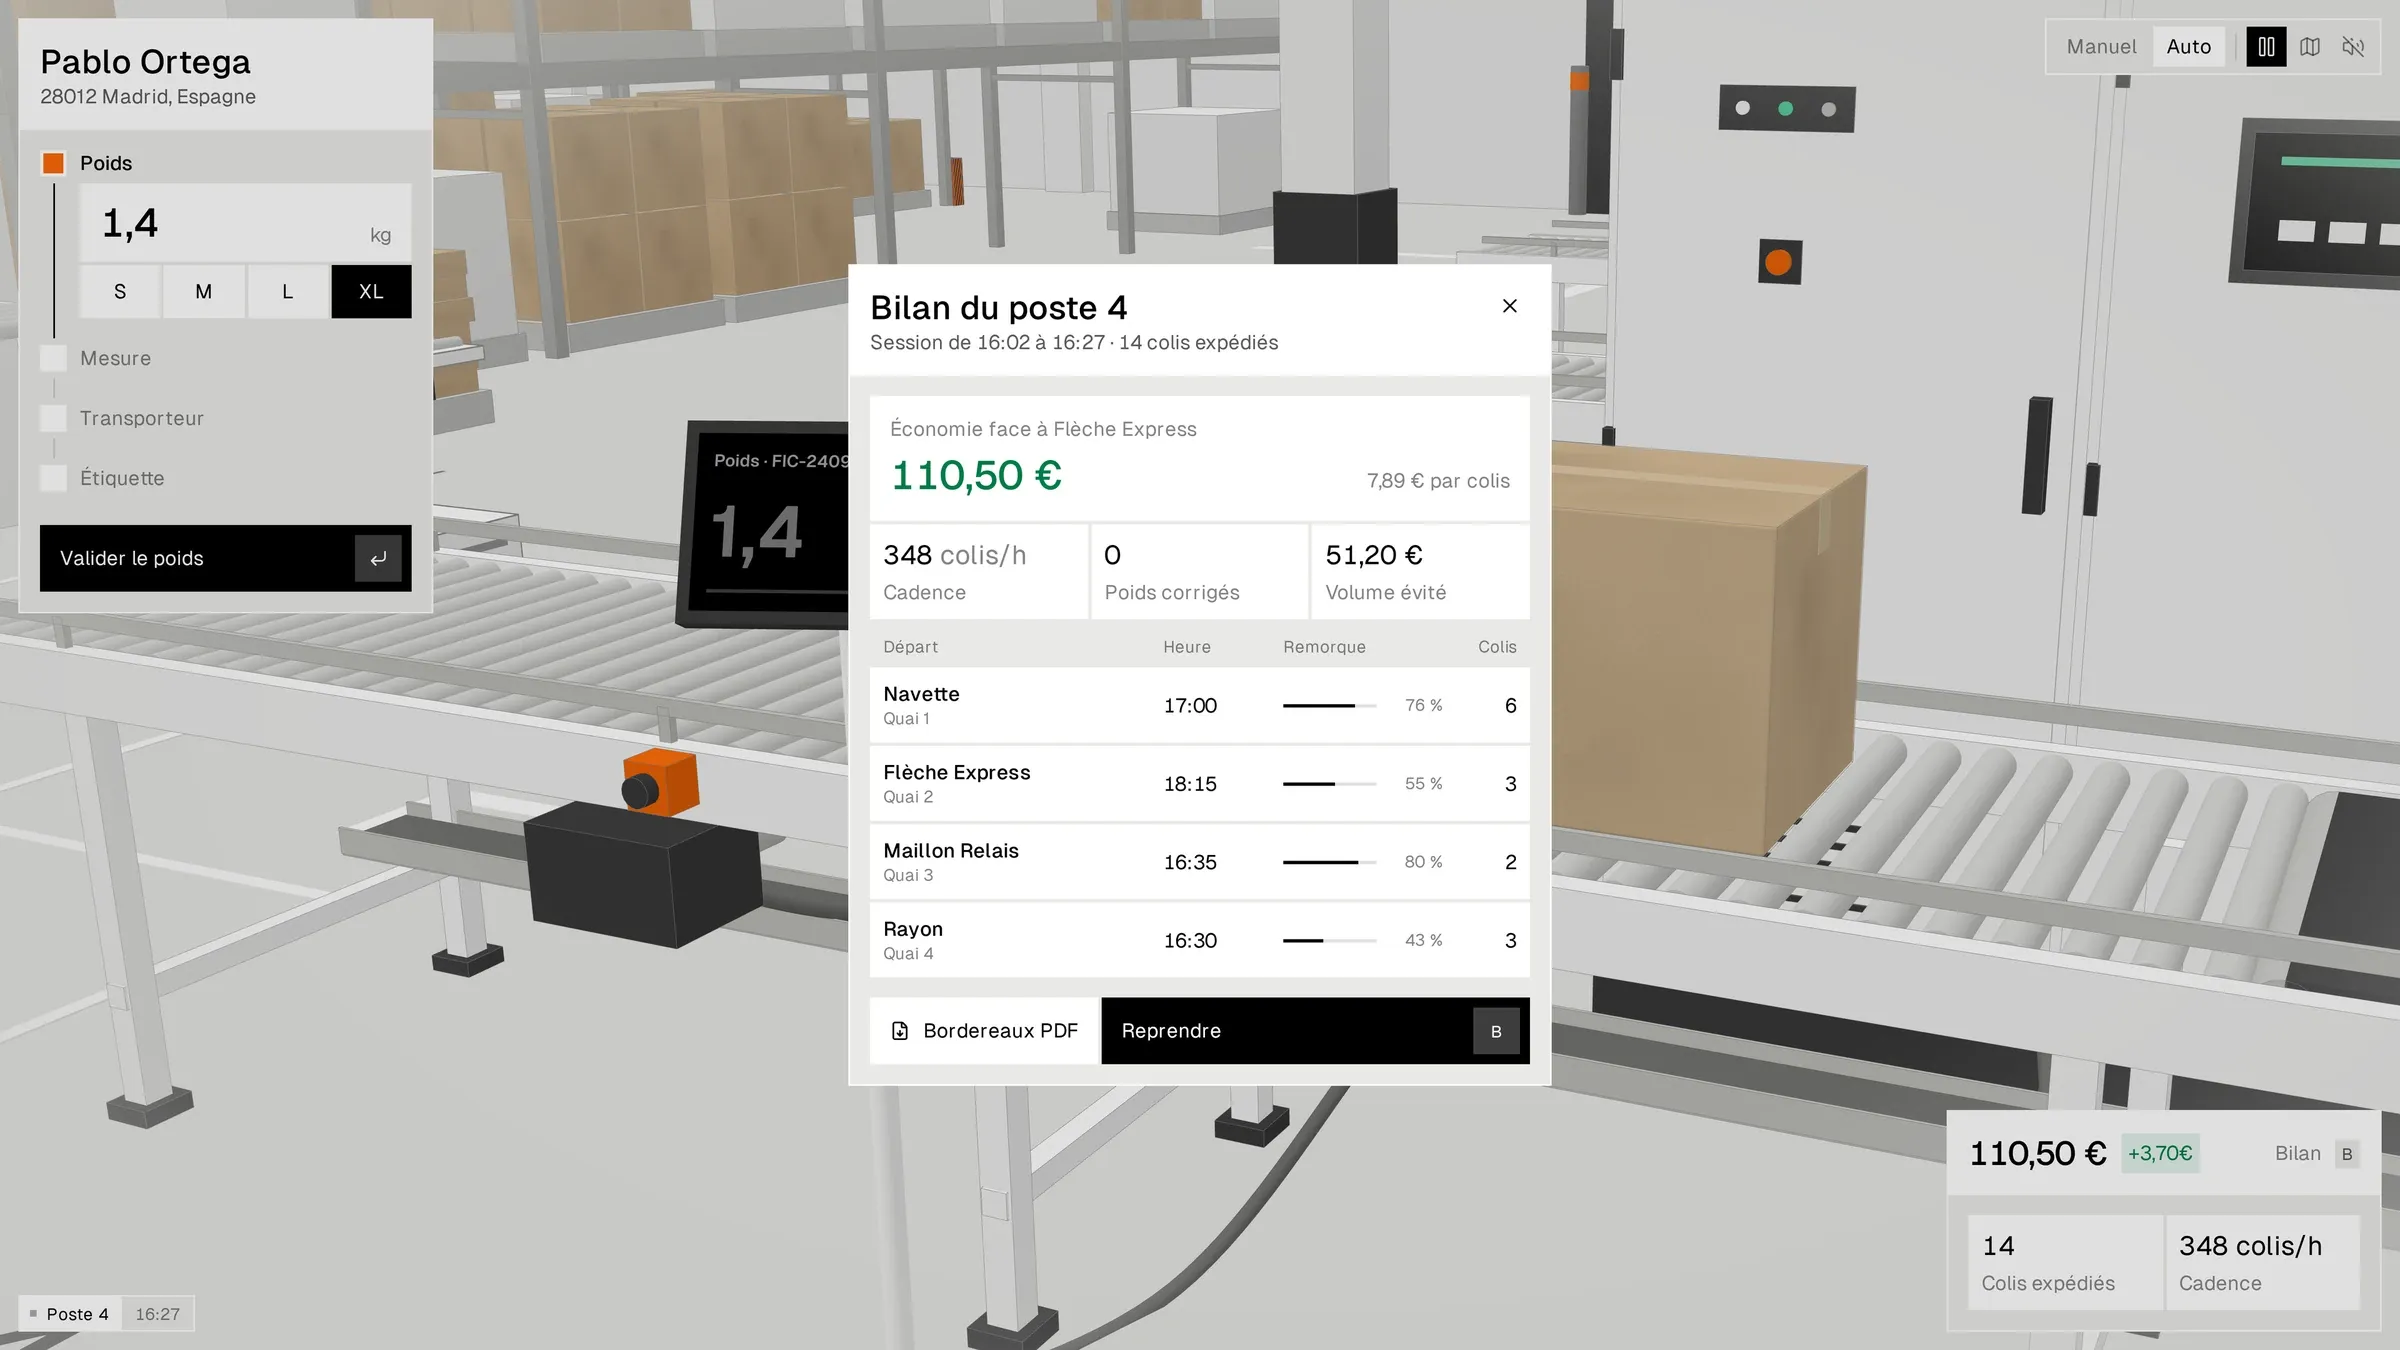Select size L

coord(288,292)
